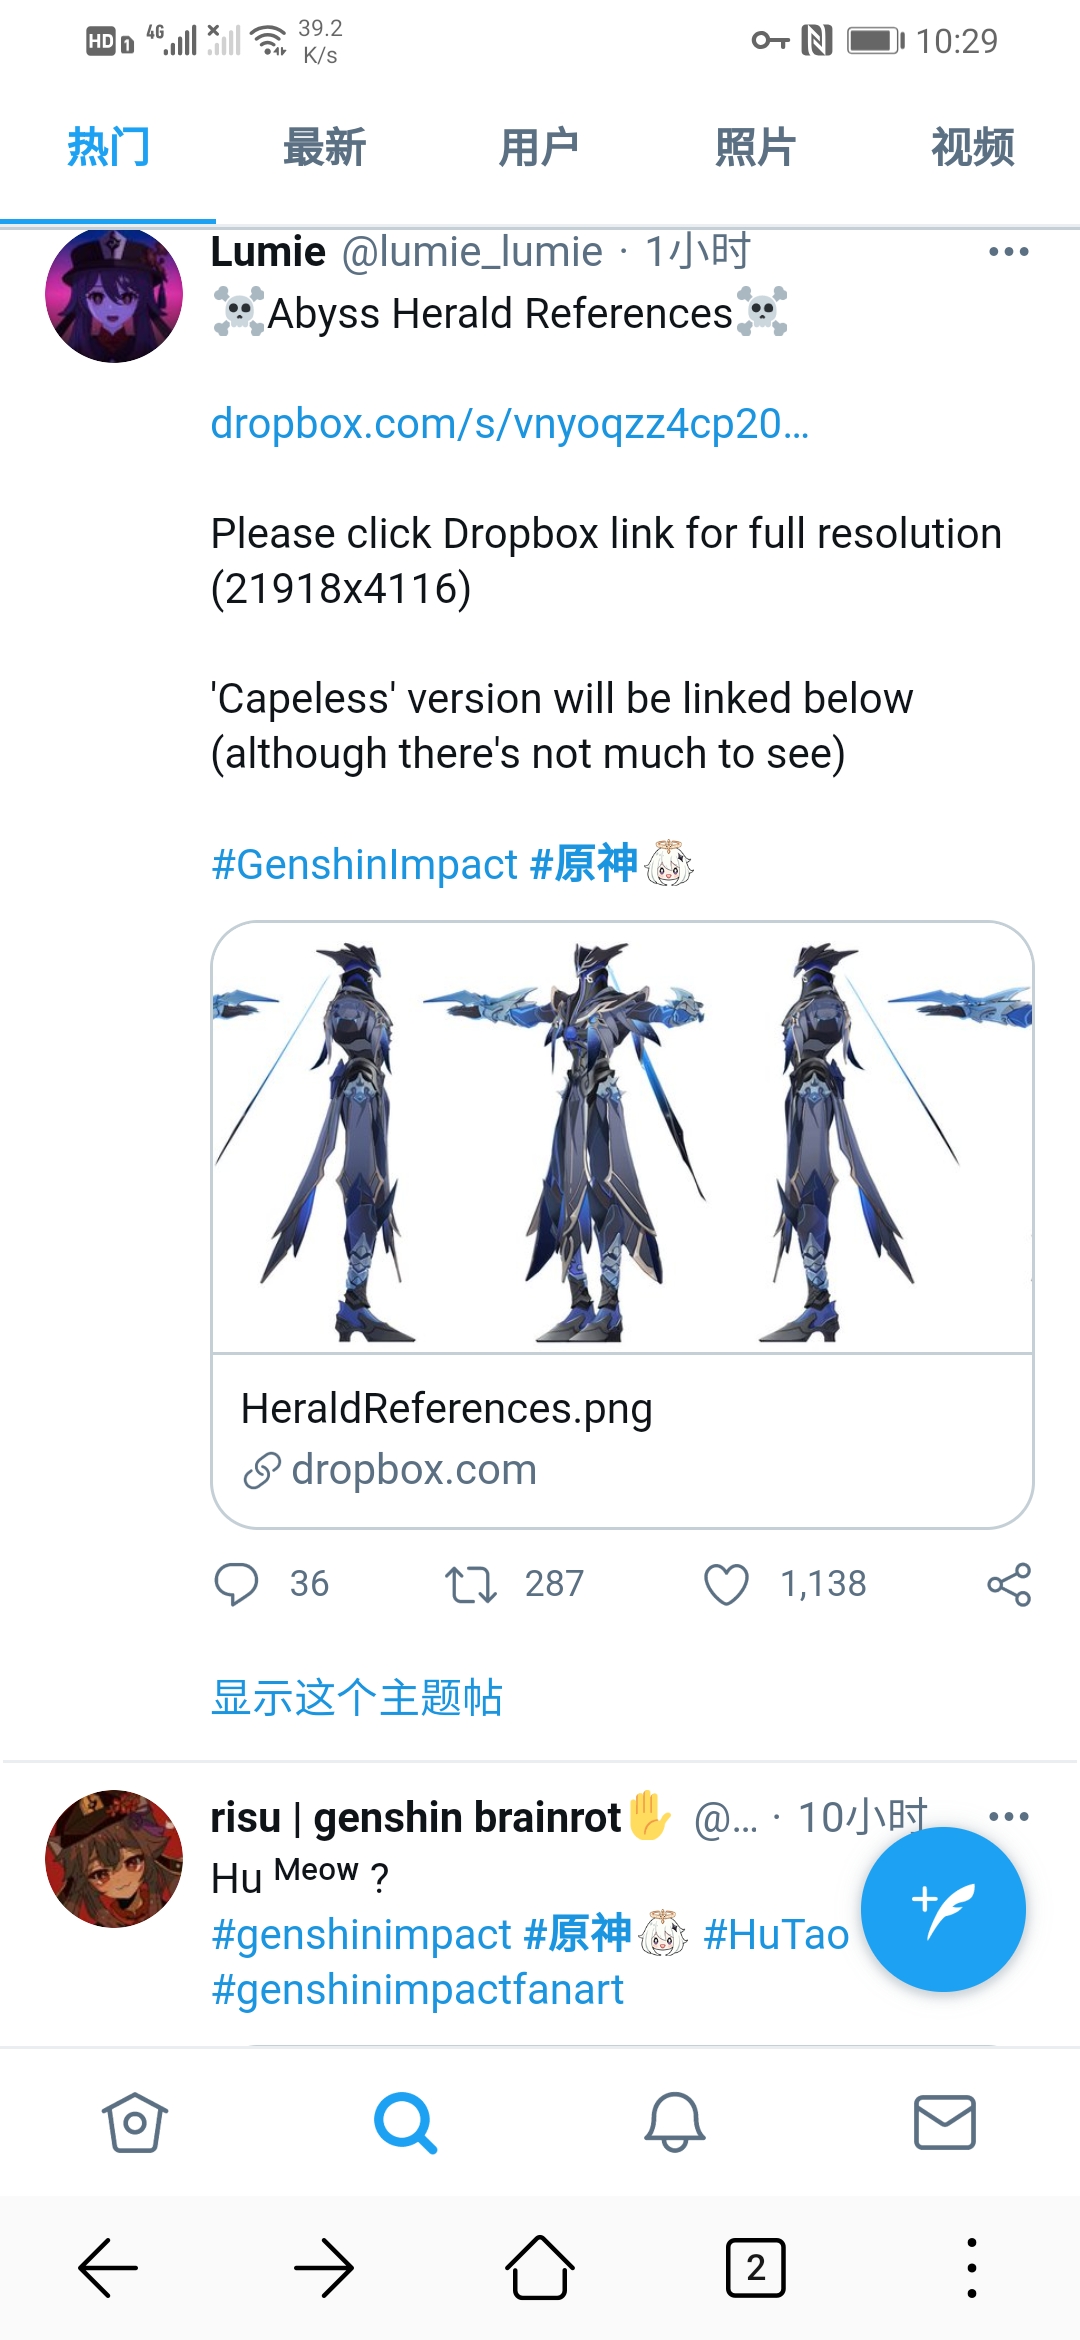Tap the share icon on Lumie's tweet

coord(1009,1585)
